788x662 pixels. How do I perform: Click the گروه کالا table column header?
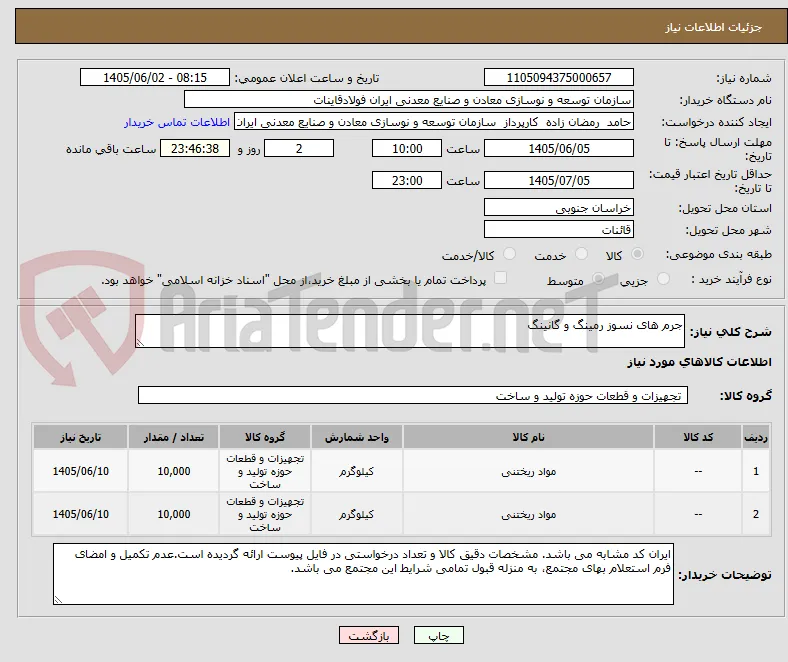265,437
